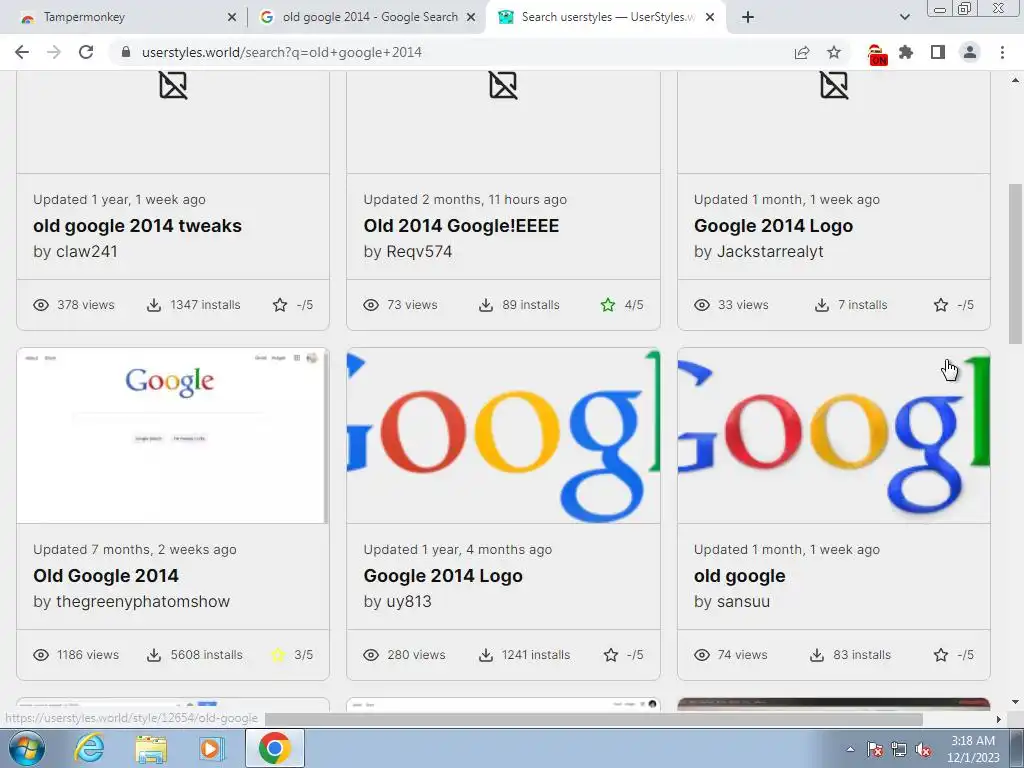
Task: Open old google style by sansuu
Action: tap(739, 576)
